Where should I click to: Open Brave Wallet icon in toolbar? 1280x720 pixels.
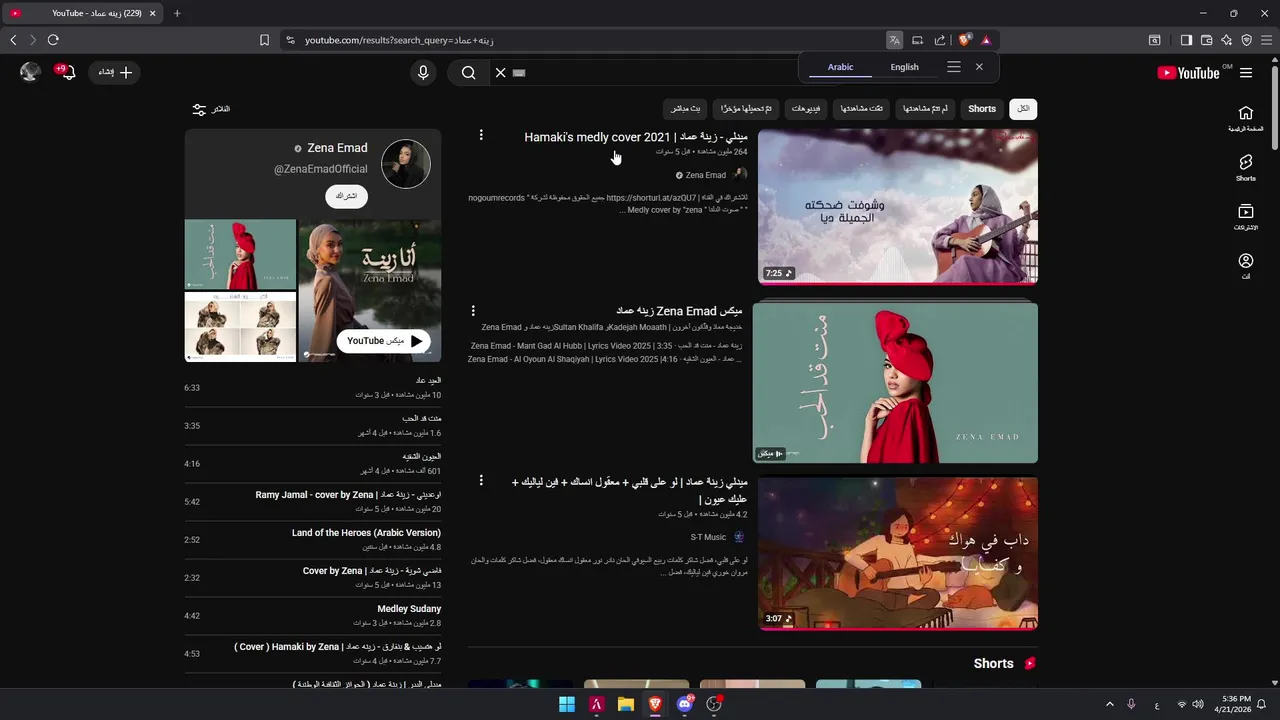pyautogui.click(x=1206, y=40)
